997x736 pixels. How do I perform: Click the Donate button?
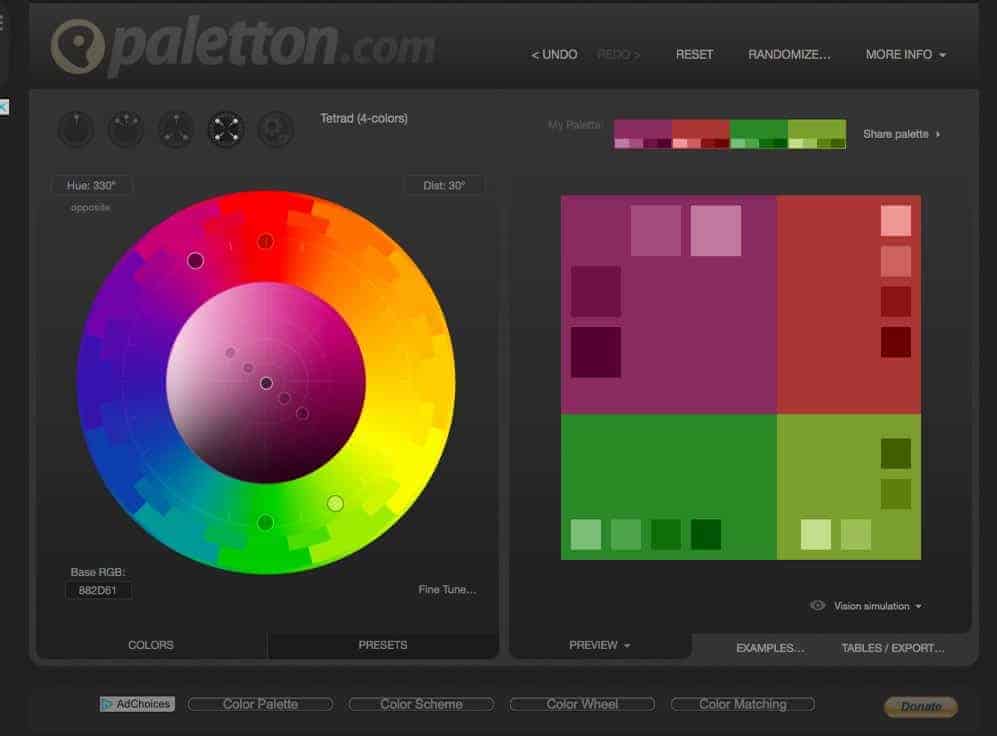[x=921, y=706]
